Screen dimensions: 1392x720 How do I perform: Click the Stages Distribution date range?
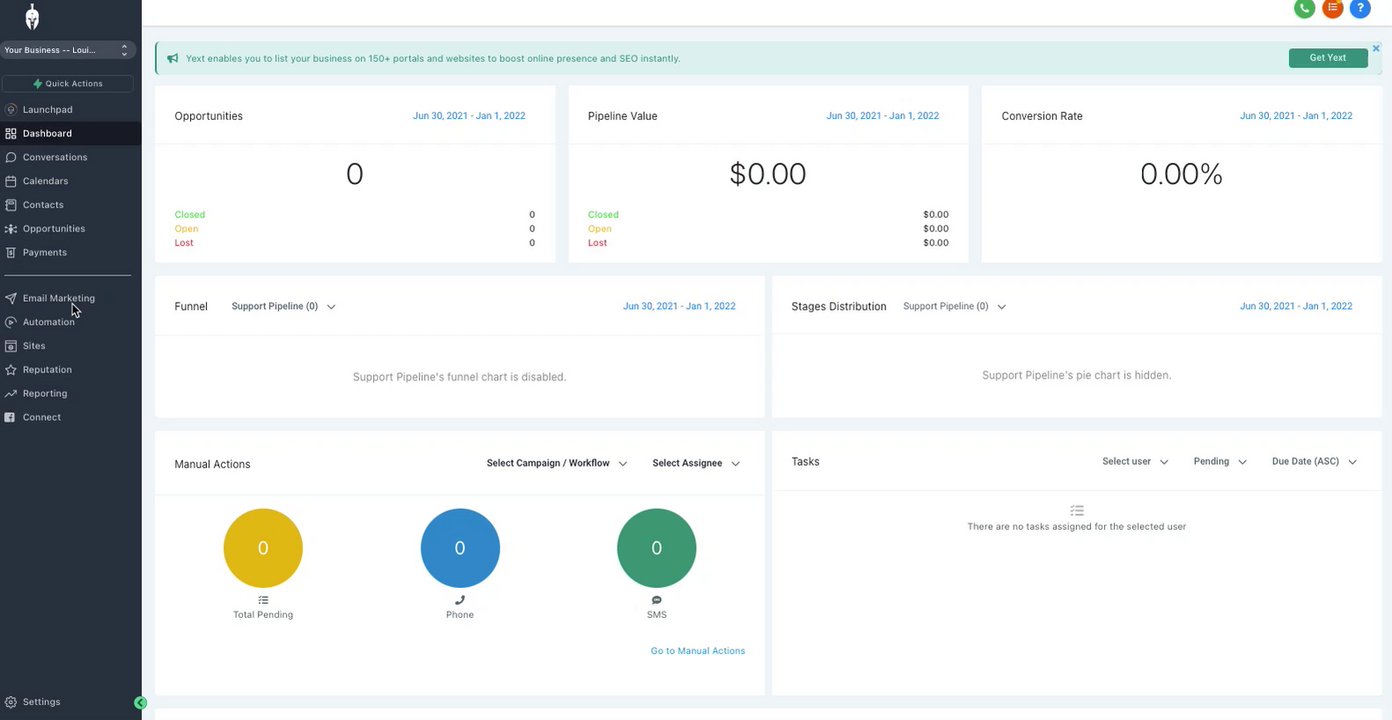click(1296, 306)
